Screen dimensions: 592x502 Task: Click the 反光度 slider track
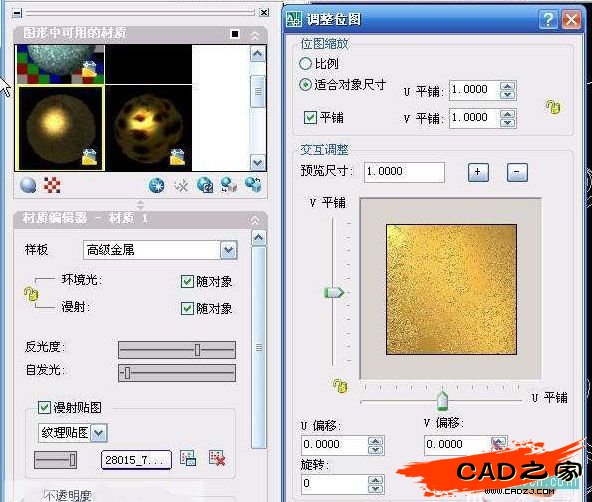tap(177, 350)
